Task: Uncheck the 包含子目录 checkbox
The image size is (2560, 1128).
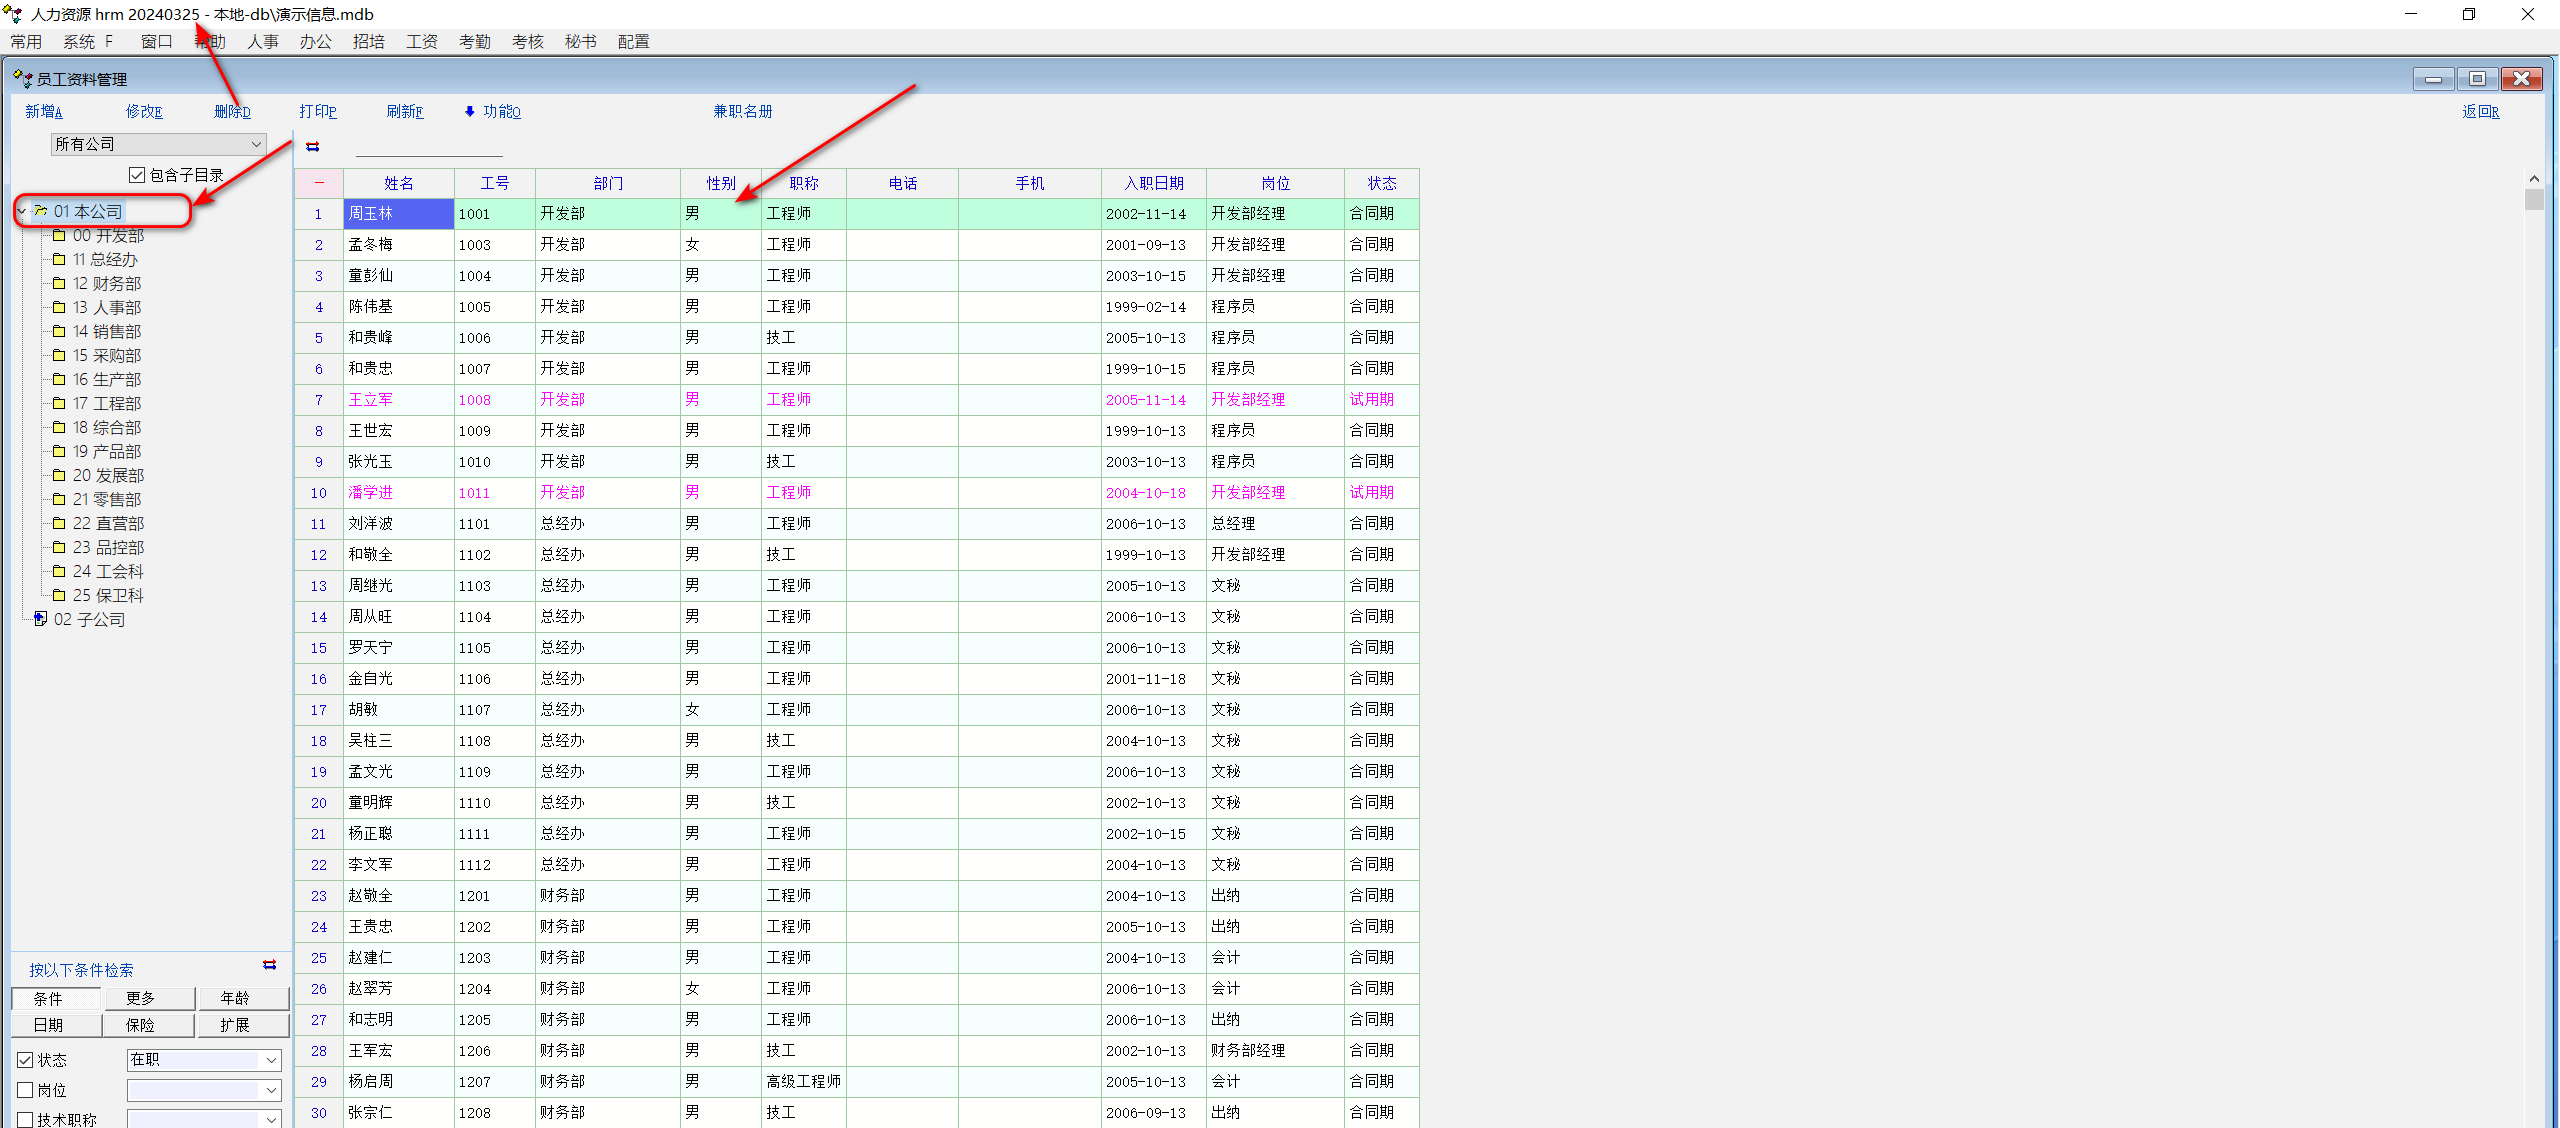Action: click(137, 175)
